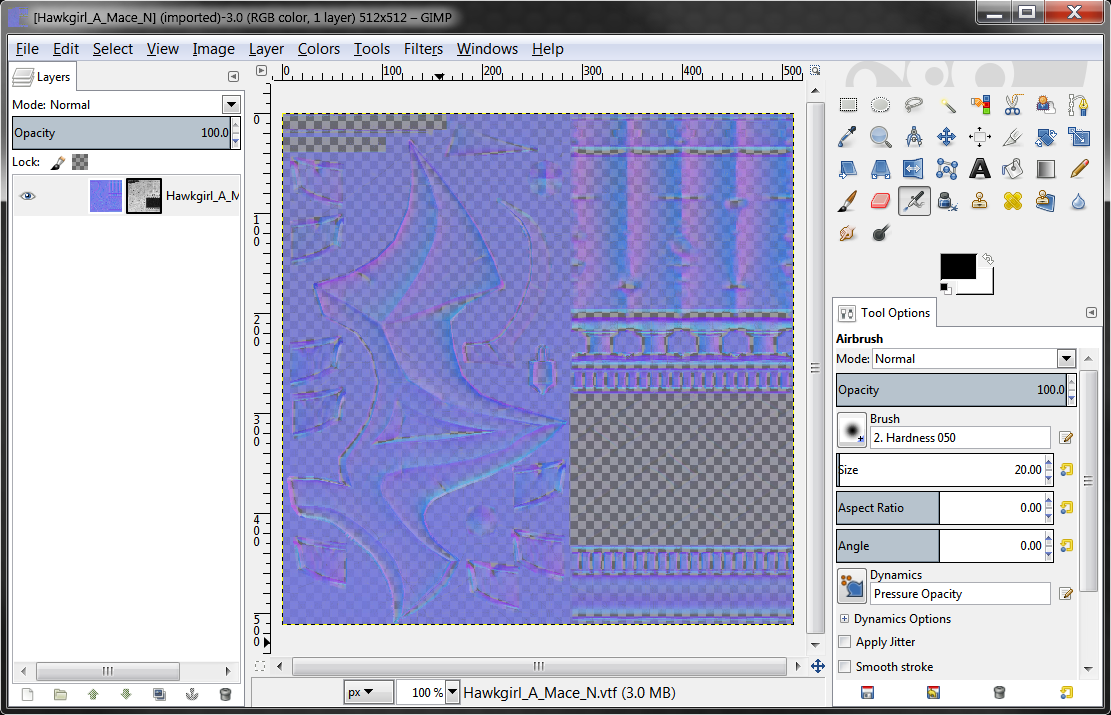Viewport: 1111px width, 715px height.
Task: Swap foreground and background colors arrow
Action: click(988, 259)
